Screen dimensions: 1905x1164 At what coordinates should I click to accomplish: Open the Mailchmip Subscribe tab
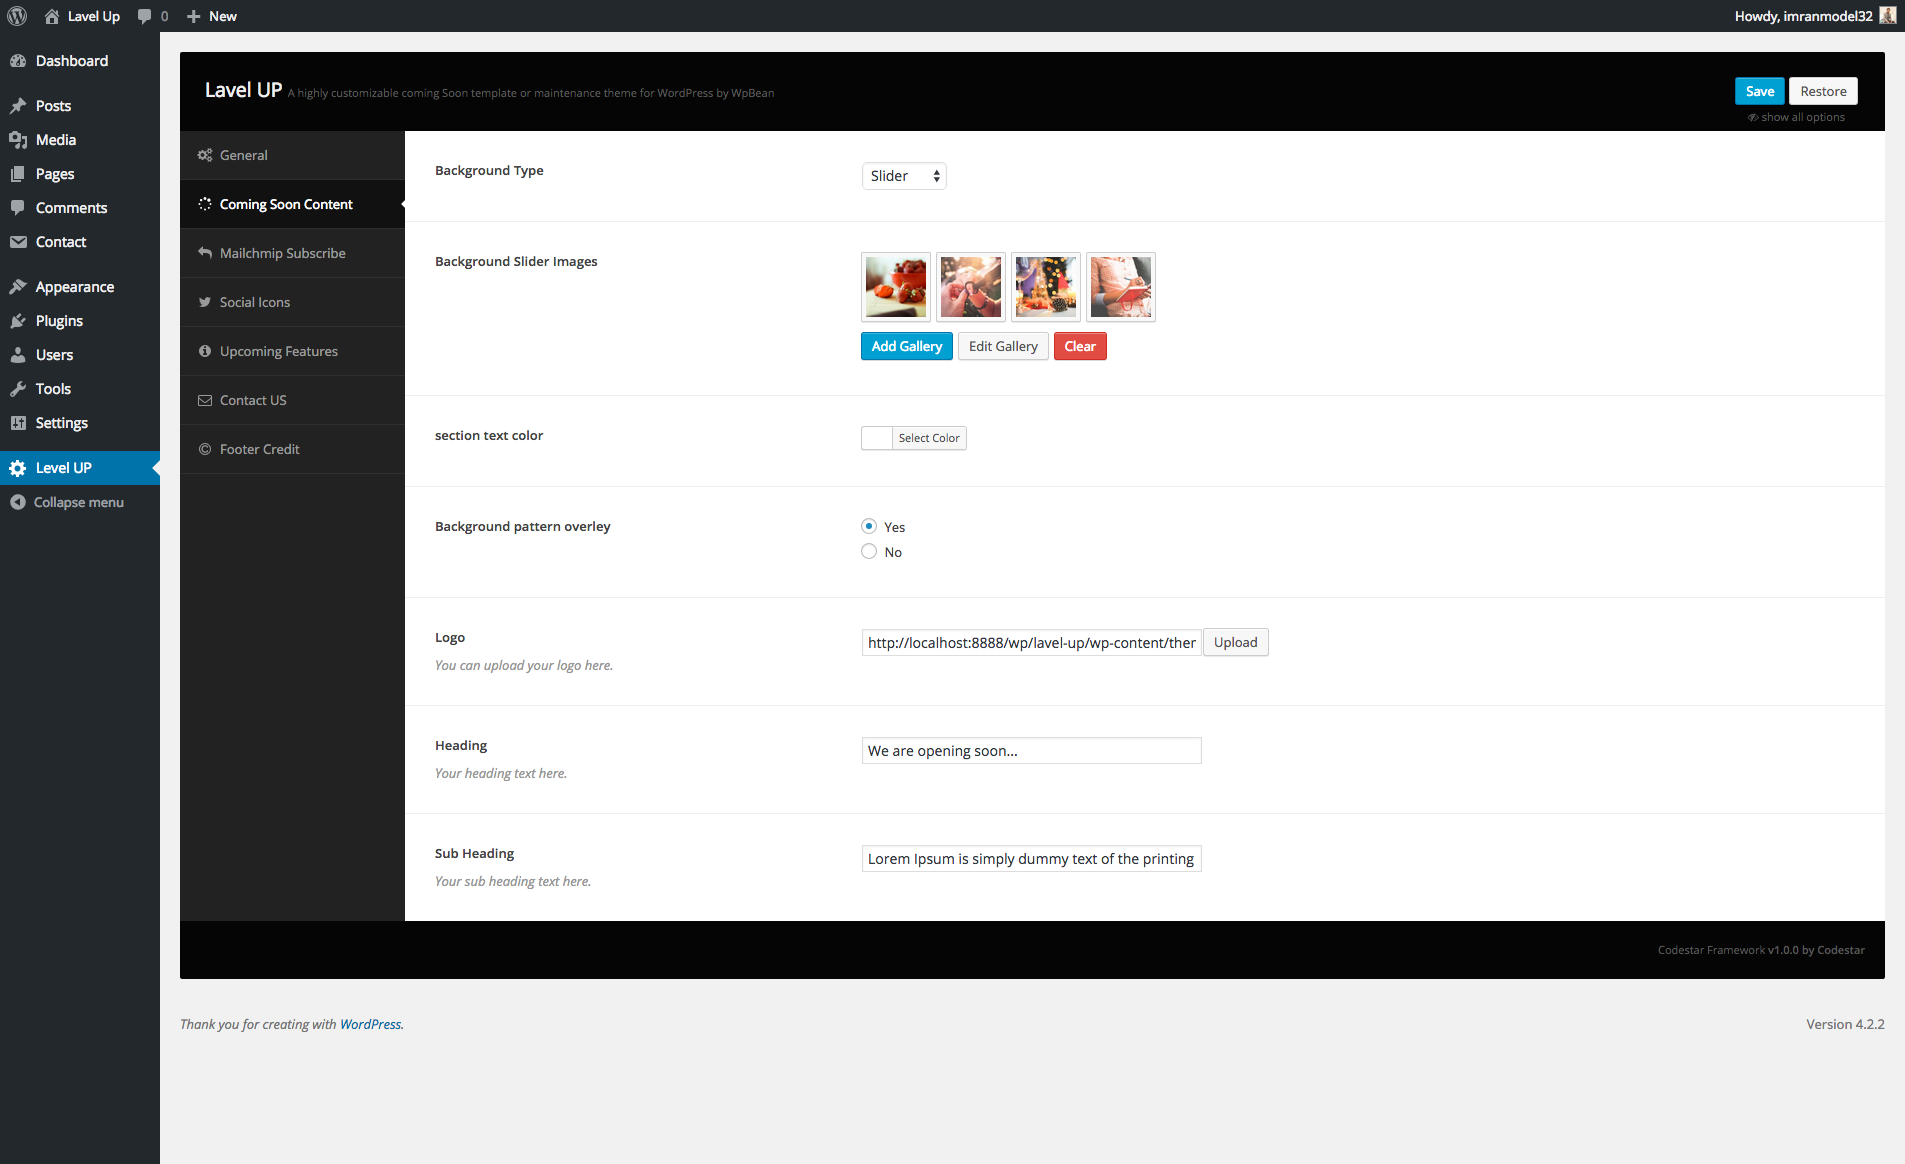(292, 253)
